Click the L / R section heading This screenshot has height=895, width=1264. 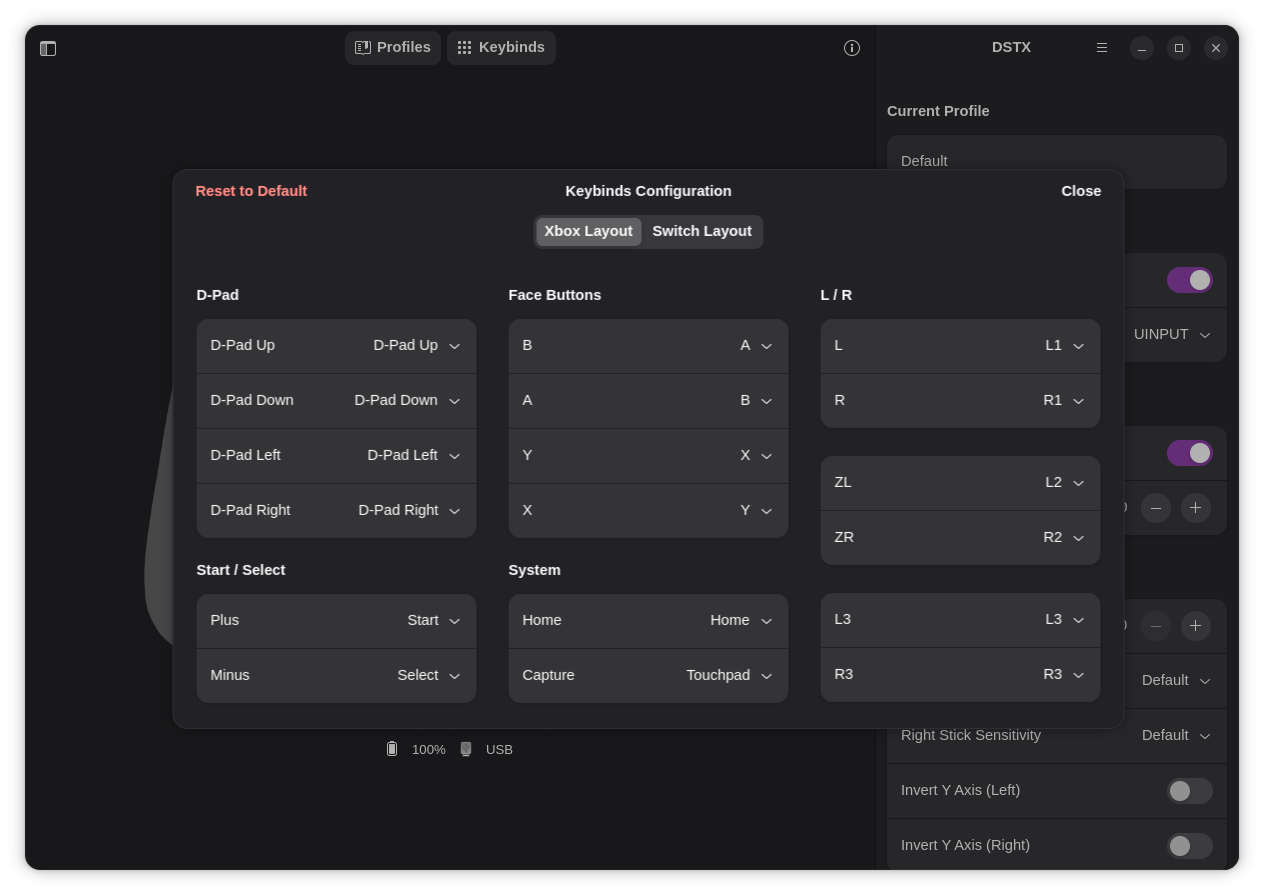(836, 295)
